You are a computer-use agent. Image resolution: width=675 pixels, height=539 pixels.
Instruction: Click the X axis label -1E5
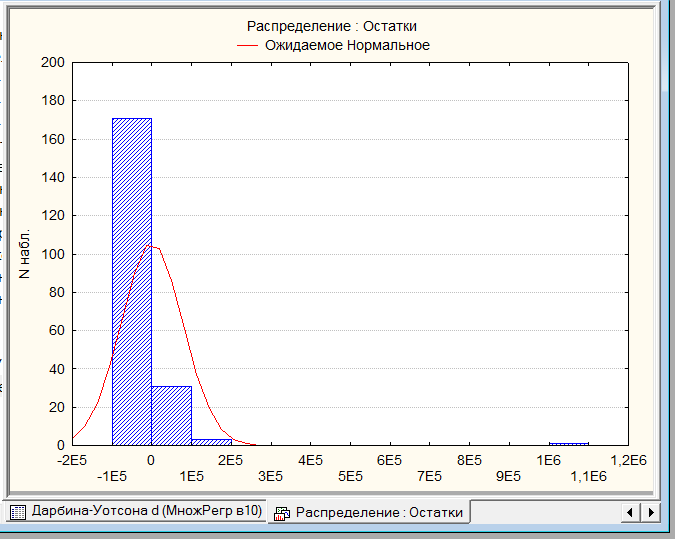coord(112,477)
